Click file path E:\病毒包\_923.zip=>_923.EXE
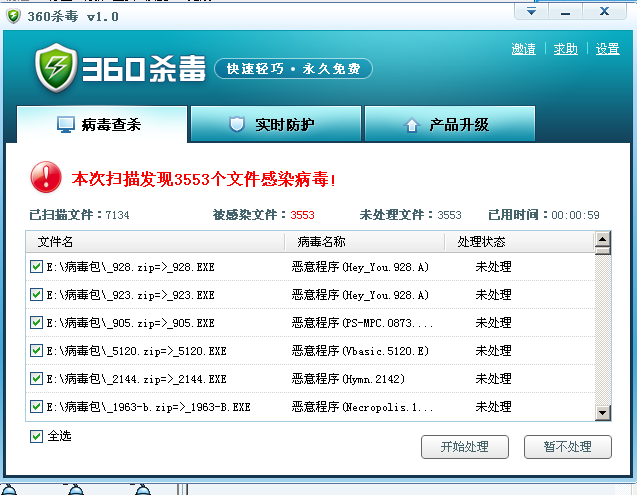The image size is (637, 495). click(x=130, y=295)
